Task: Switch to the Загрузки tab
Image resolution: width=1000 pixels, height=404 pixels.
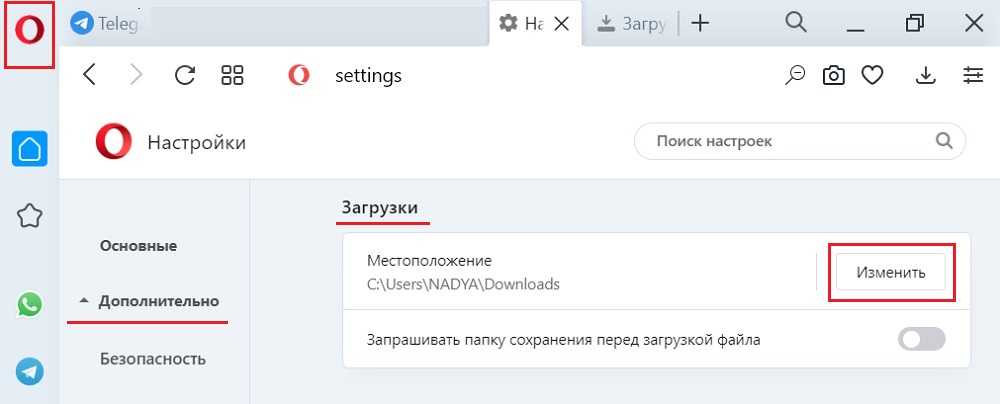Action: (x=632, y=24)
